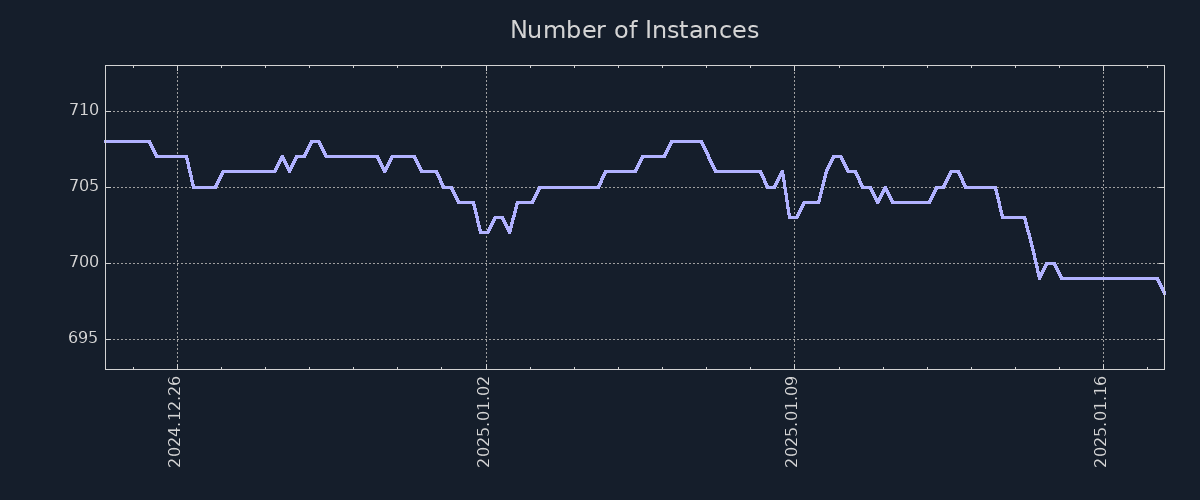The image size is (1200, 500).
Task: Click the 710 gridline at the 2025.01.02 intersection
Action: coord(486,111)
